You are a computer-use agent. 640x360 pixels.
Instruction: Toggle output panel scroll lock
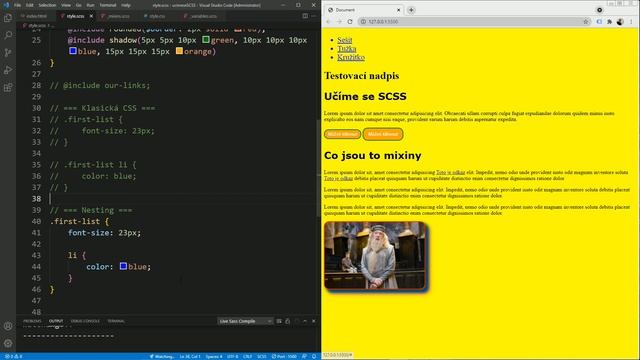287,321
